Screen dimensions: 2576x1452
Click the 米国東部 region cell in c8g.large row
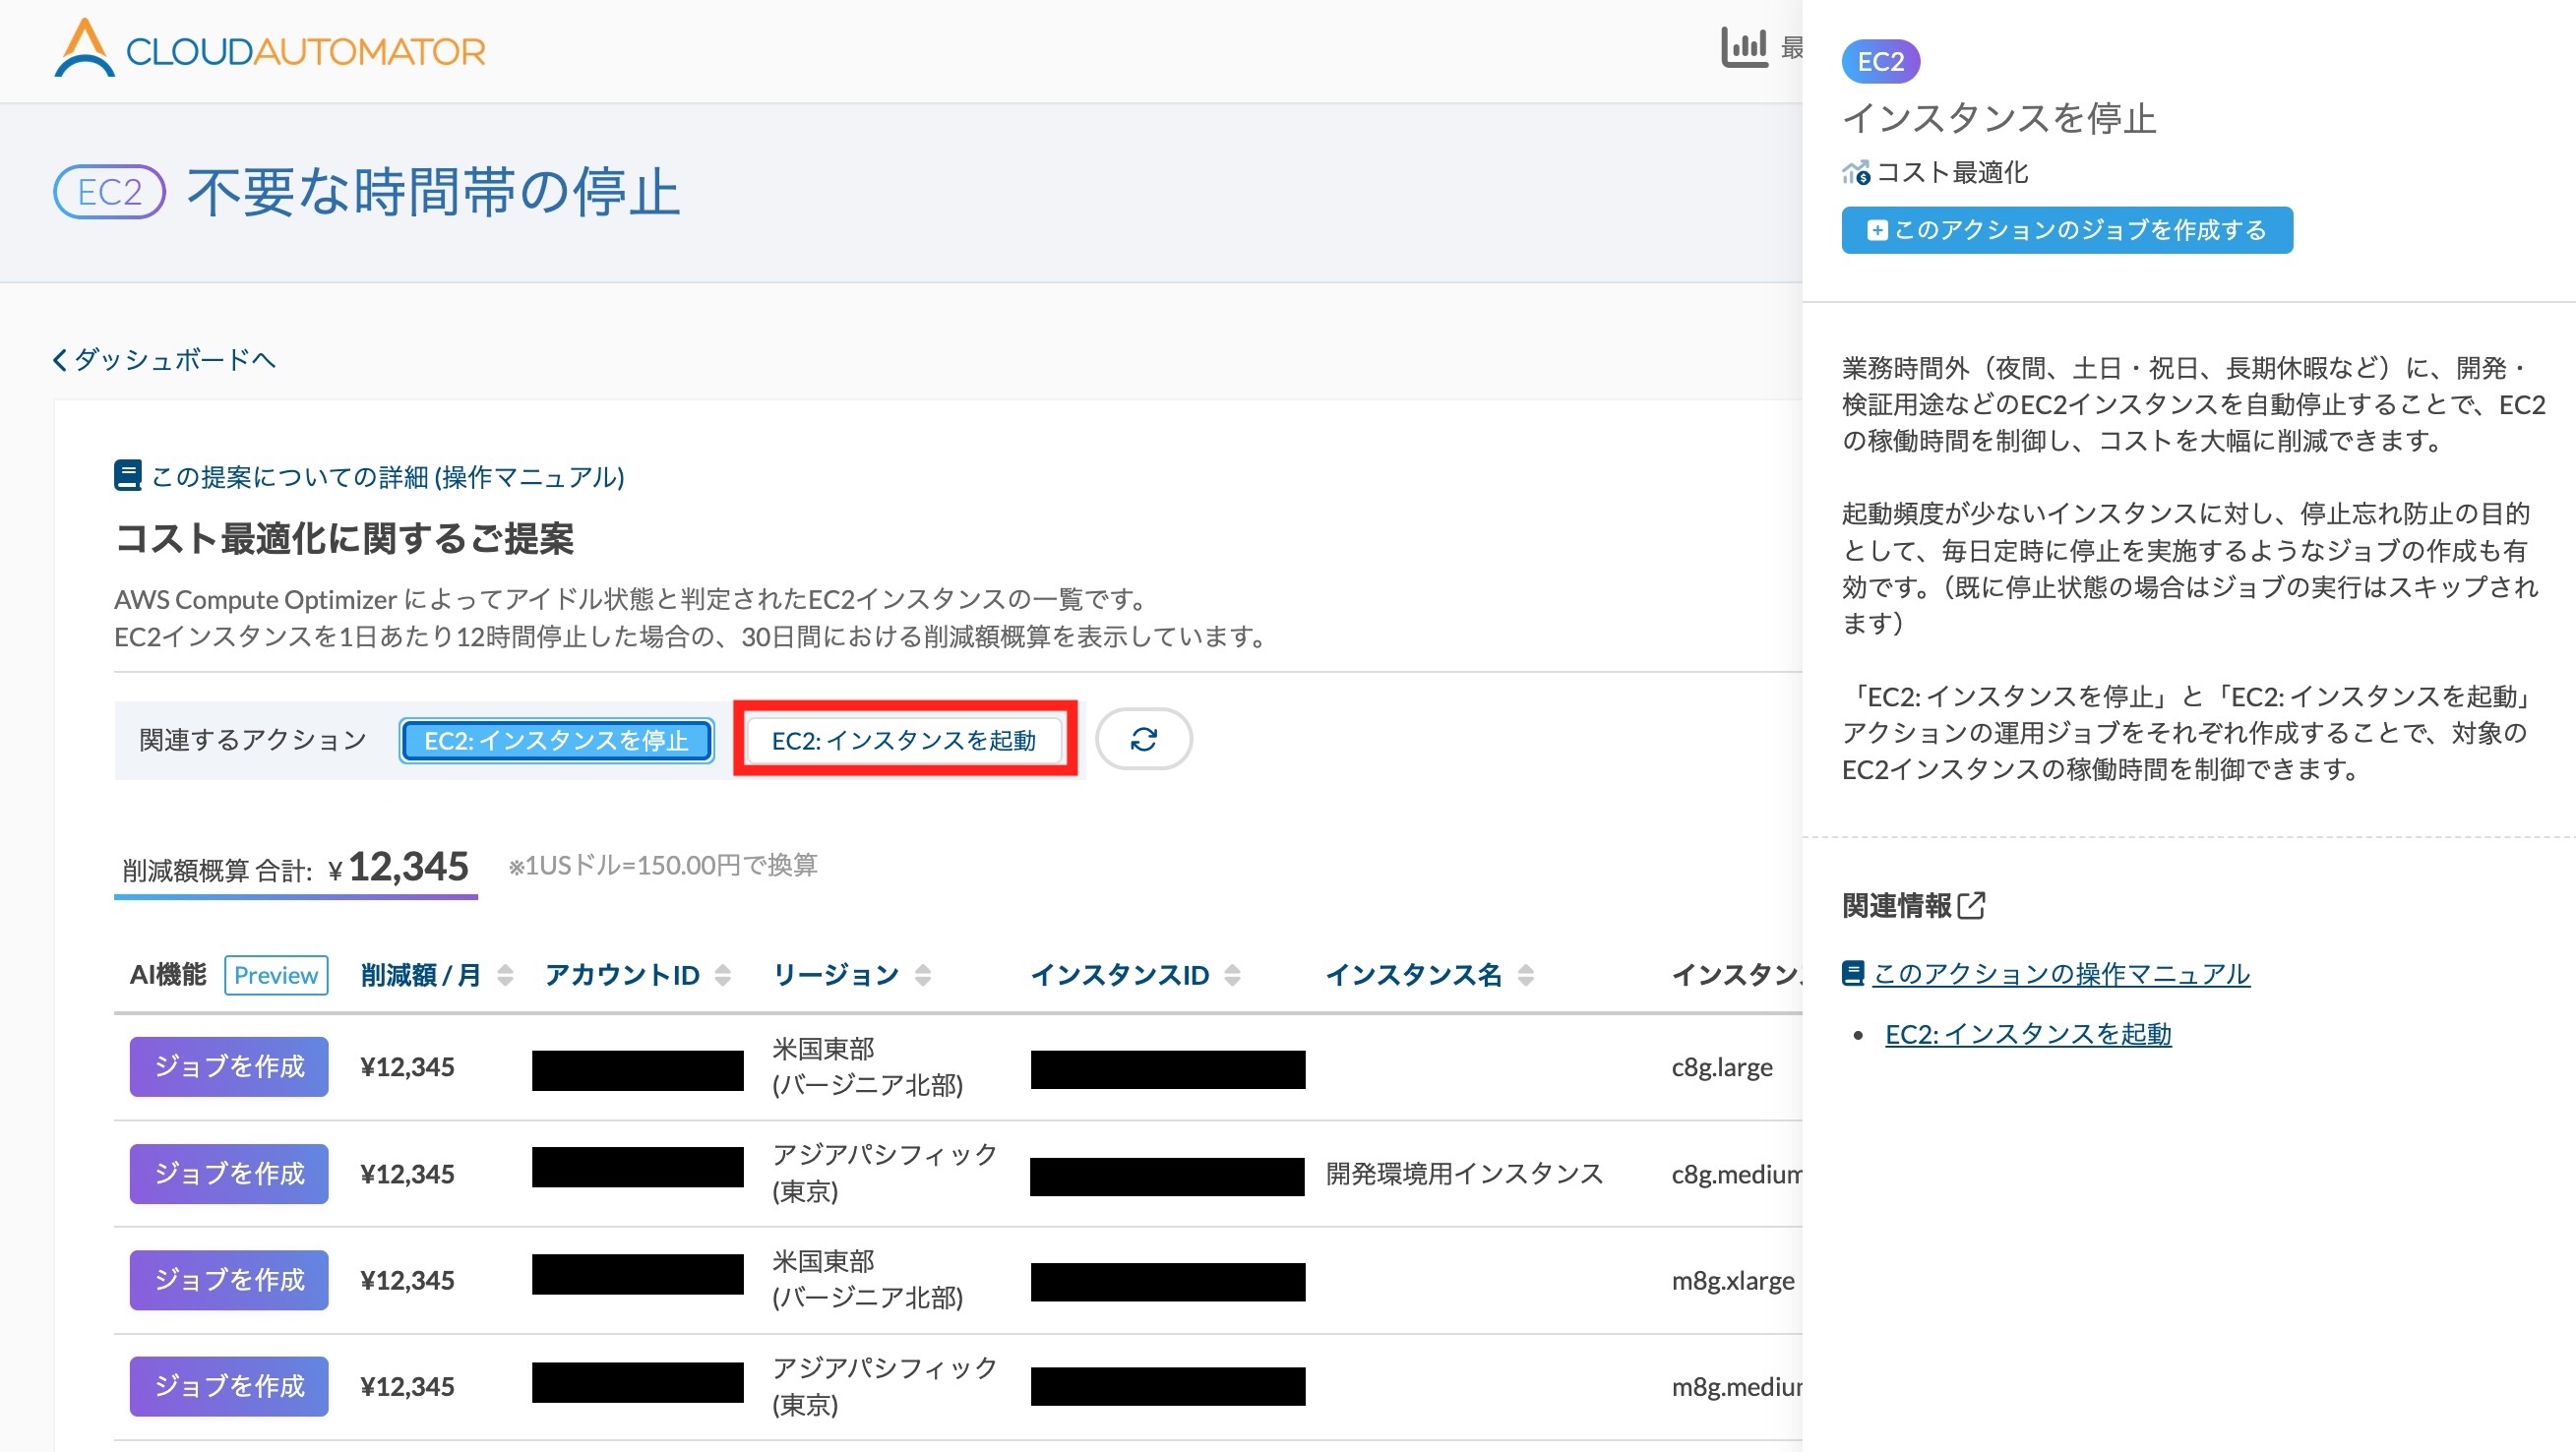click(866, 1067)
